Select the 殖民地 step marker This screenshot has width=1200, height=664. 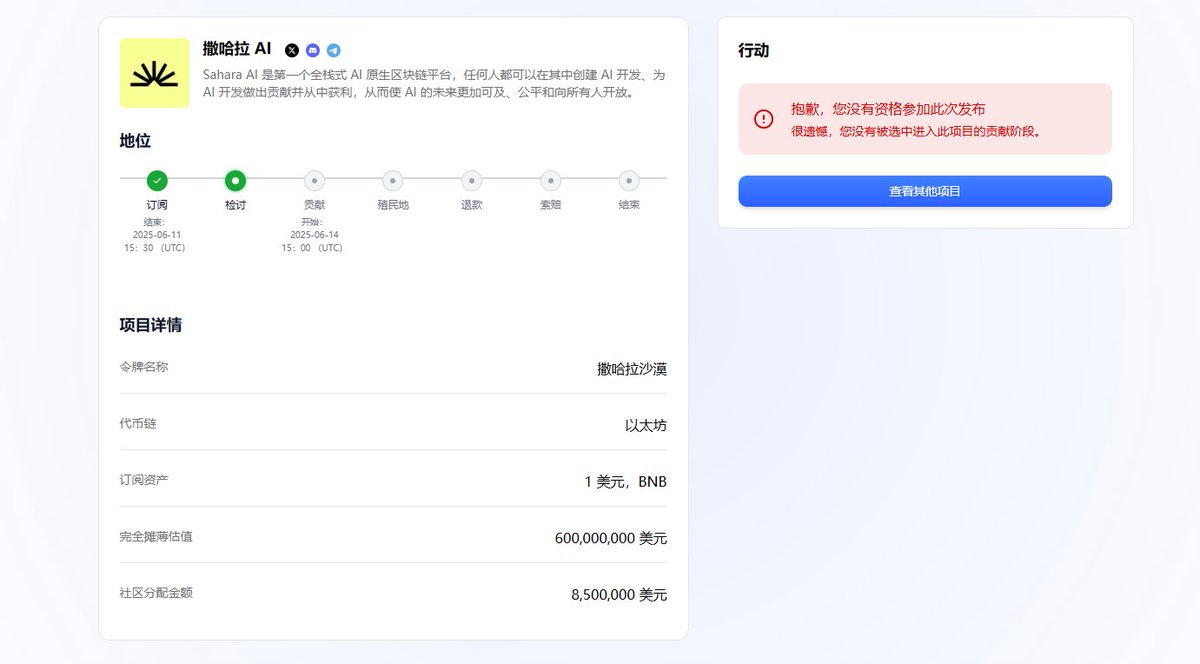(x=393, y=181)
